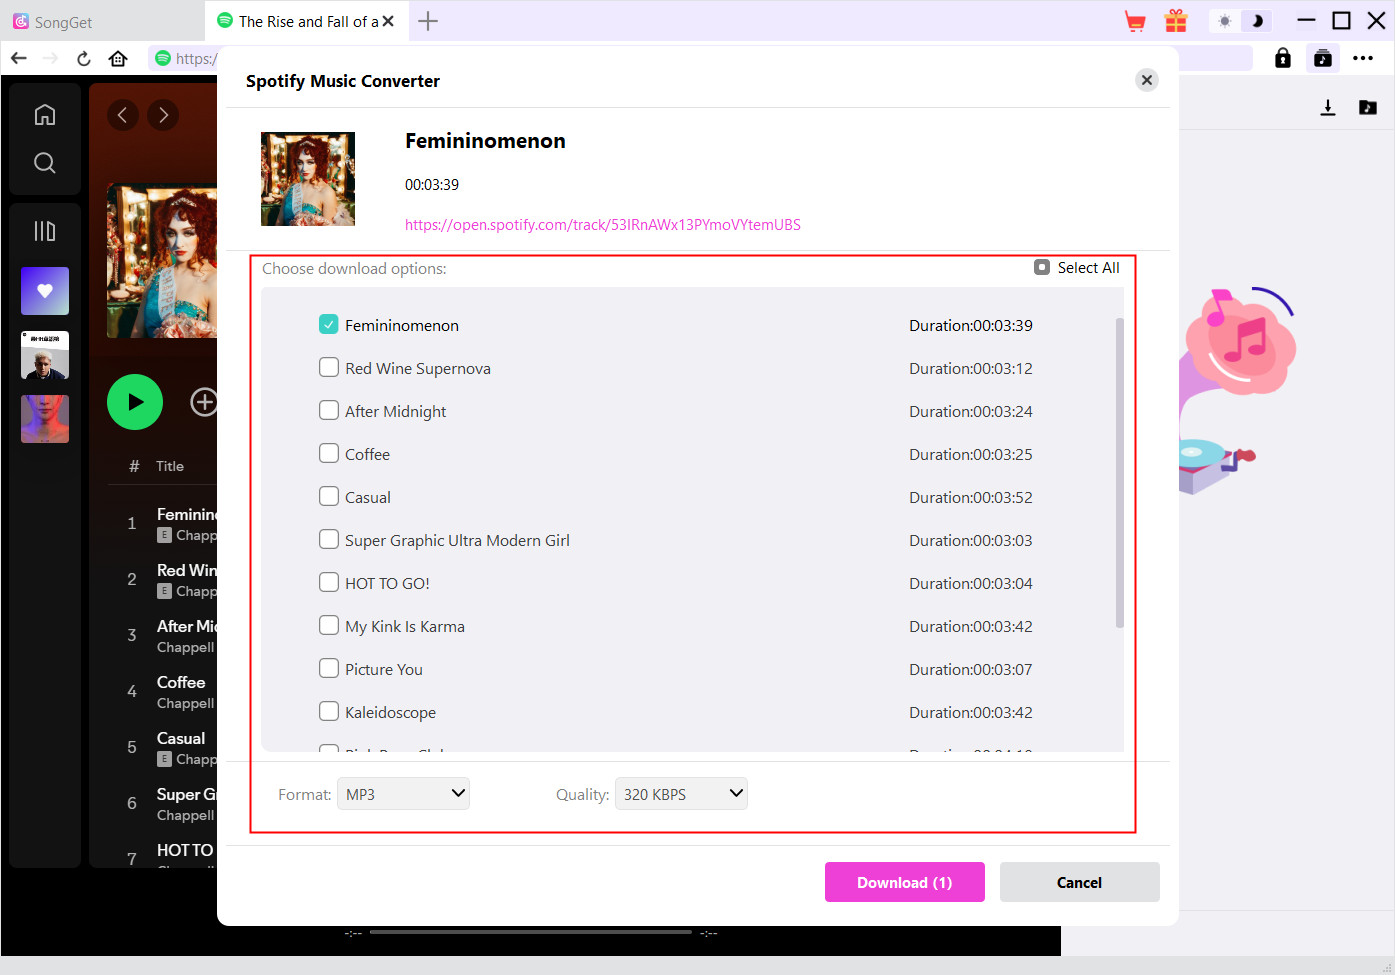
Task: Click the Femininomenon album cover thumbnail in dialog
Action: (x=308, y=179)
